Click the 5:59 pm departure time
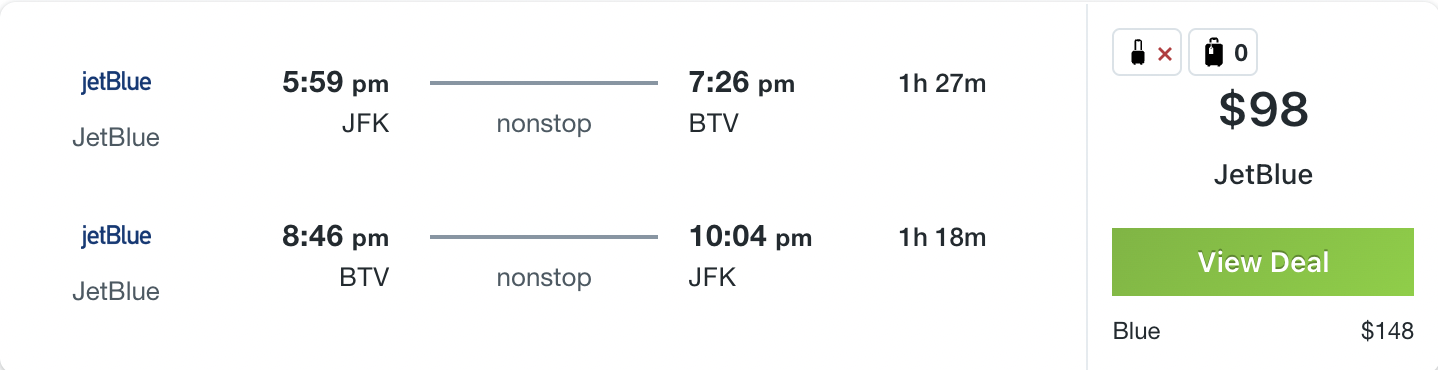 pos(336,83)
